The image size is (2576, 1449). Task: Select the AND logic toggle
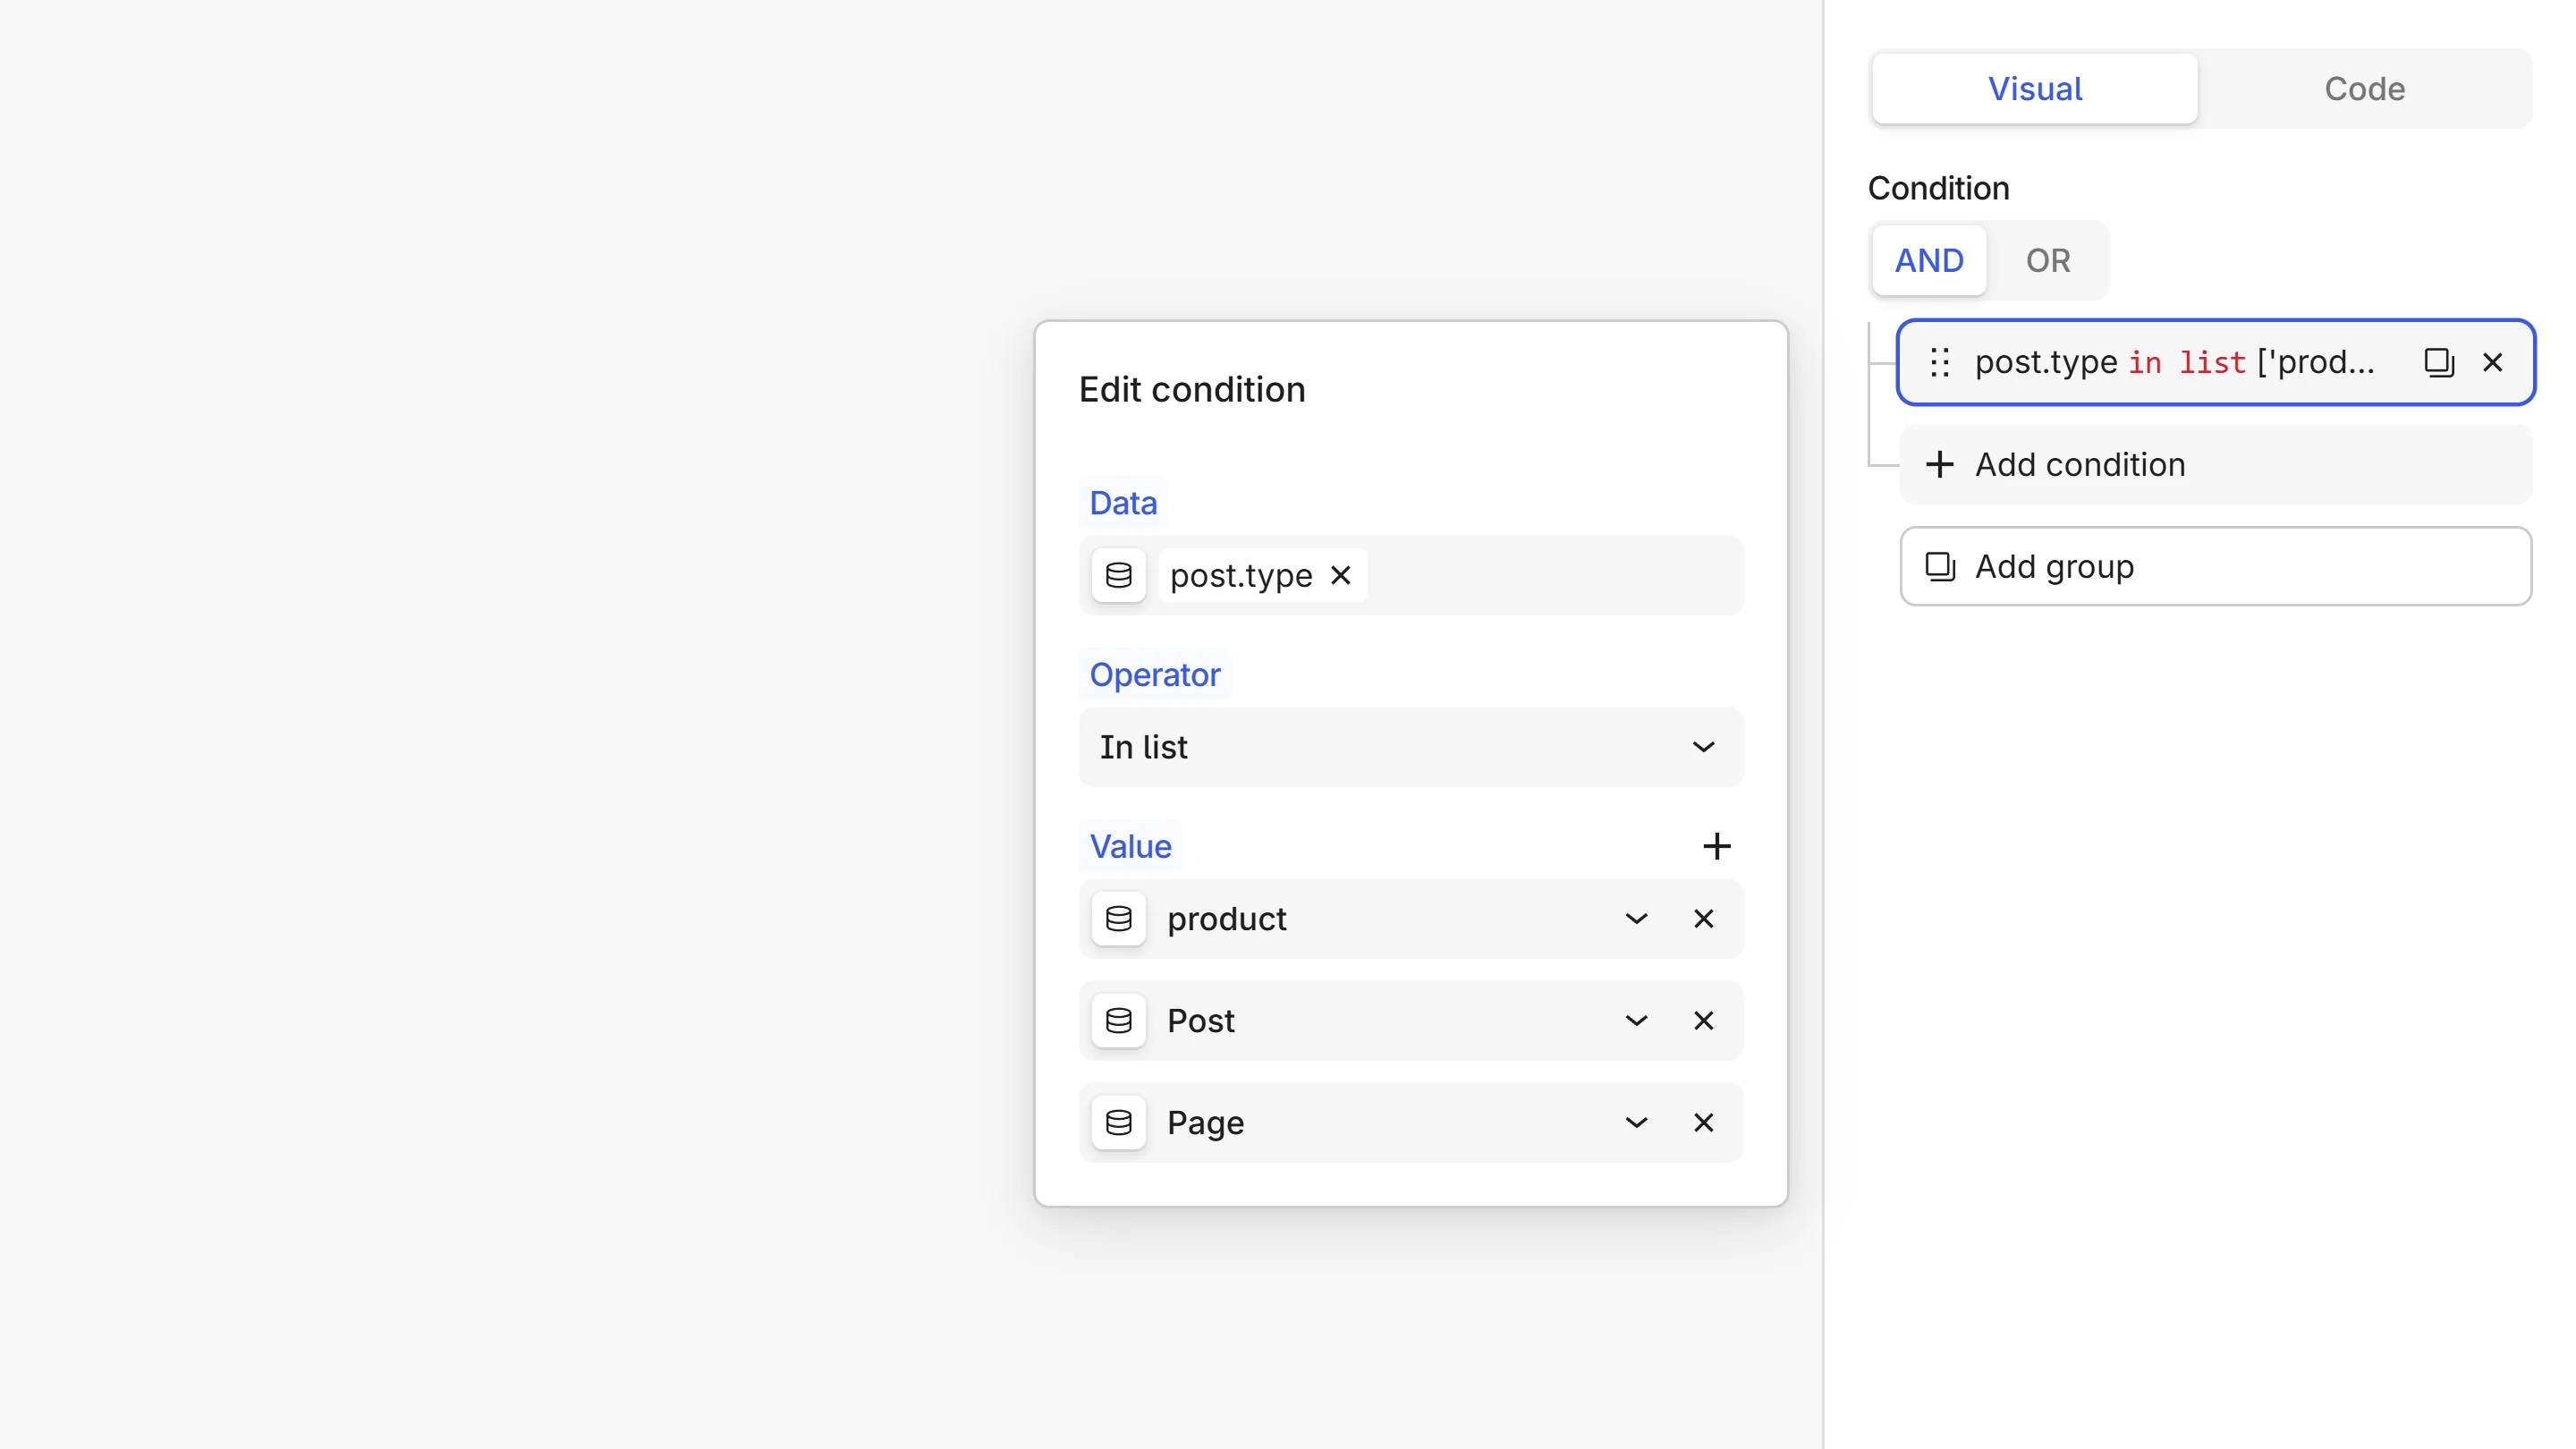tap(1929, 260)
